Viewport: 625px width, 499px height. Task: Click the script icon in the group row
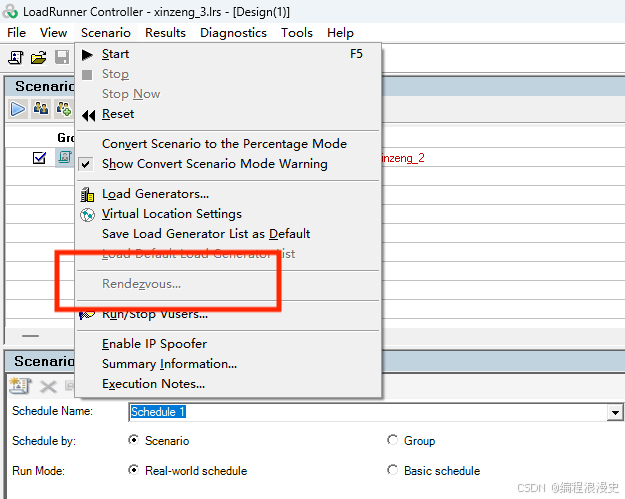click(x=65, y=157)
